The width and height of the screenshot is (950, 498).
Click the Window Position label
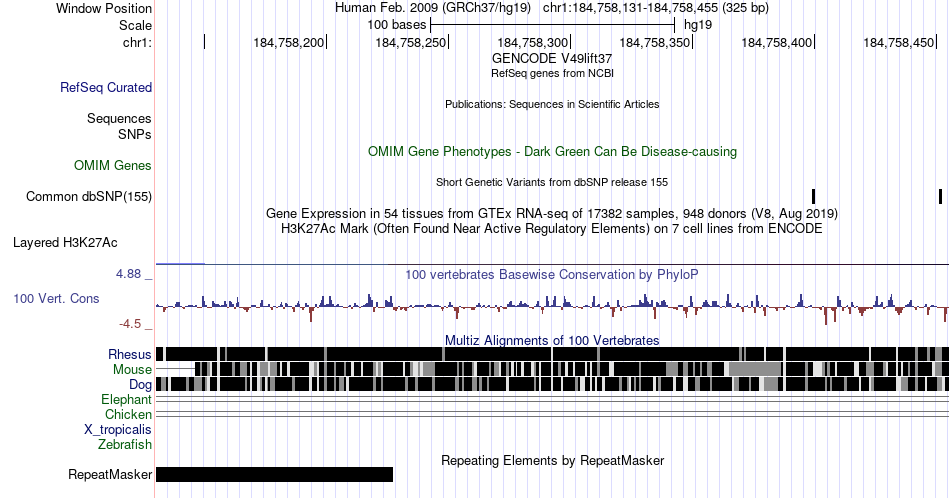[x=104, y=8]
